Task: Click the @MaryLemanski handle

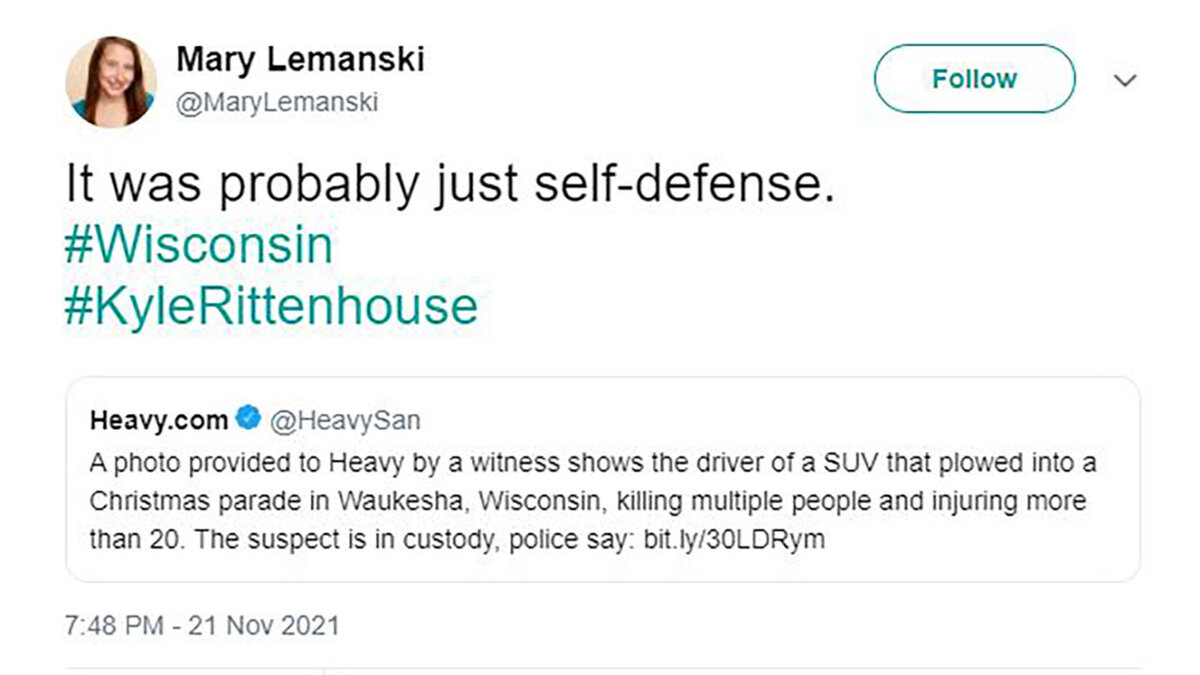Action: click(x=277, y=103)
